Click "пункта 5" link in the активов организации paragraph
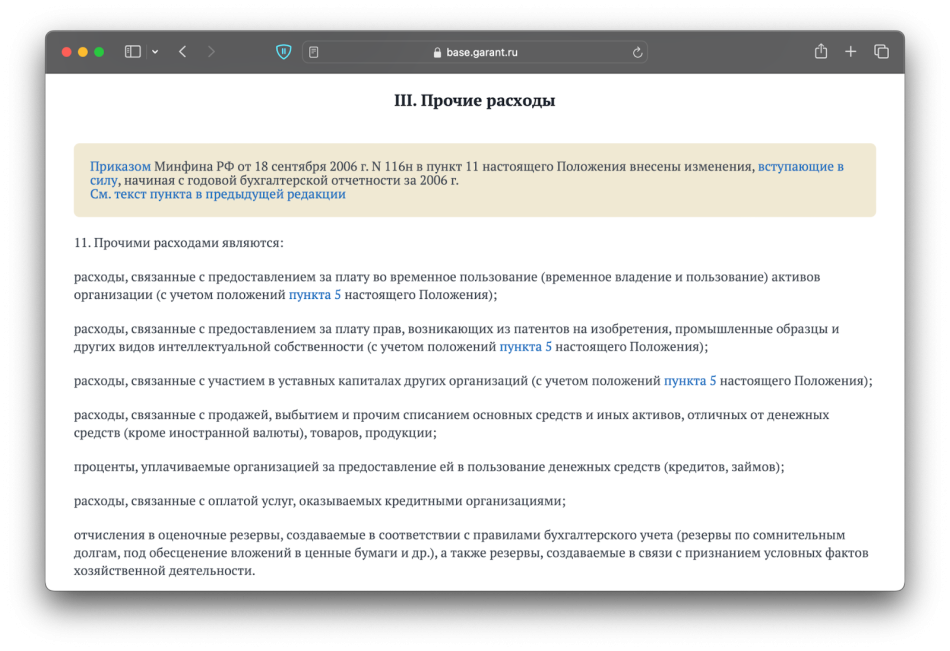 click(x=314, y=295)
